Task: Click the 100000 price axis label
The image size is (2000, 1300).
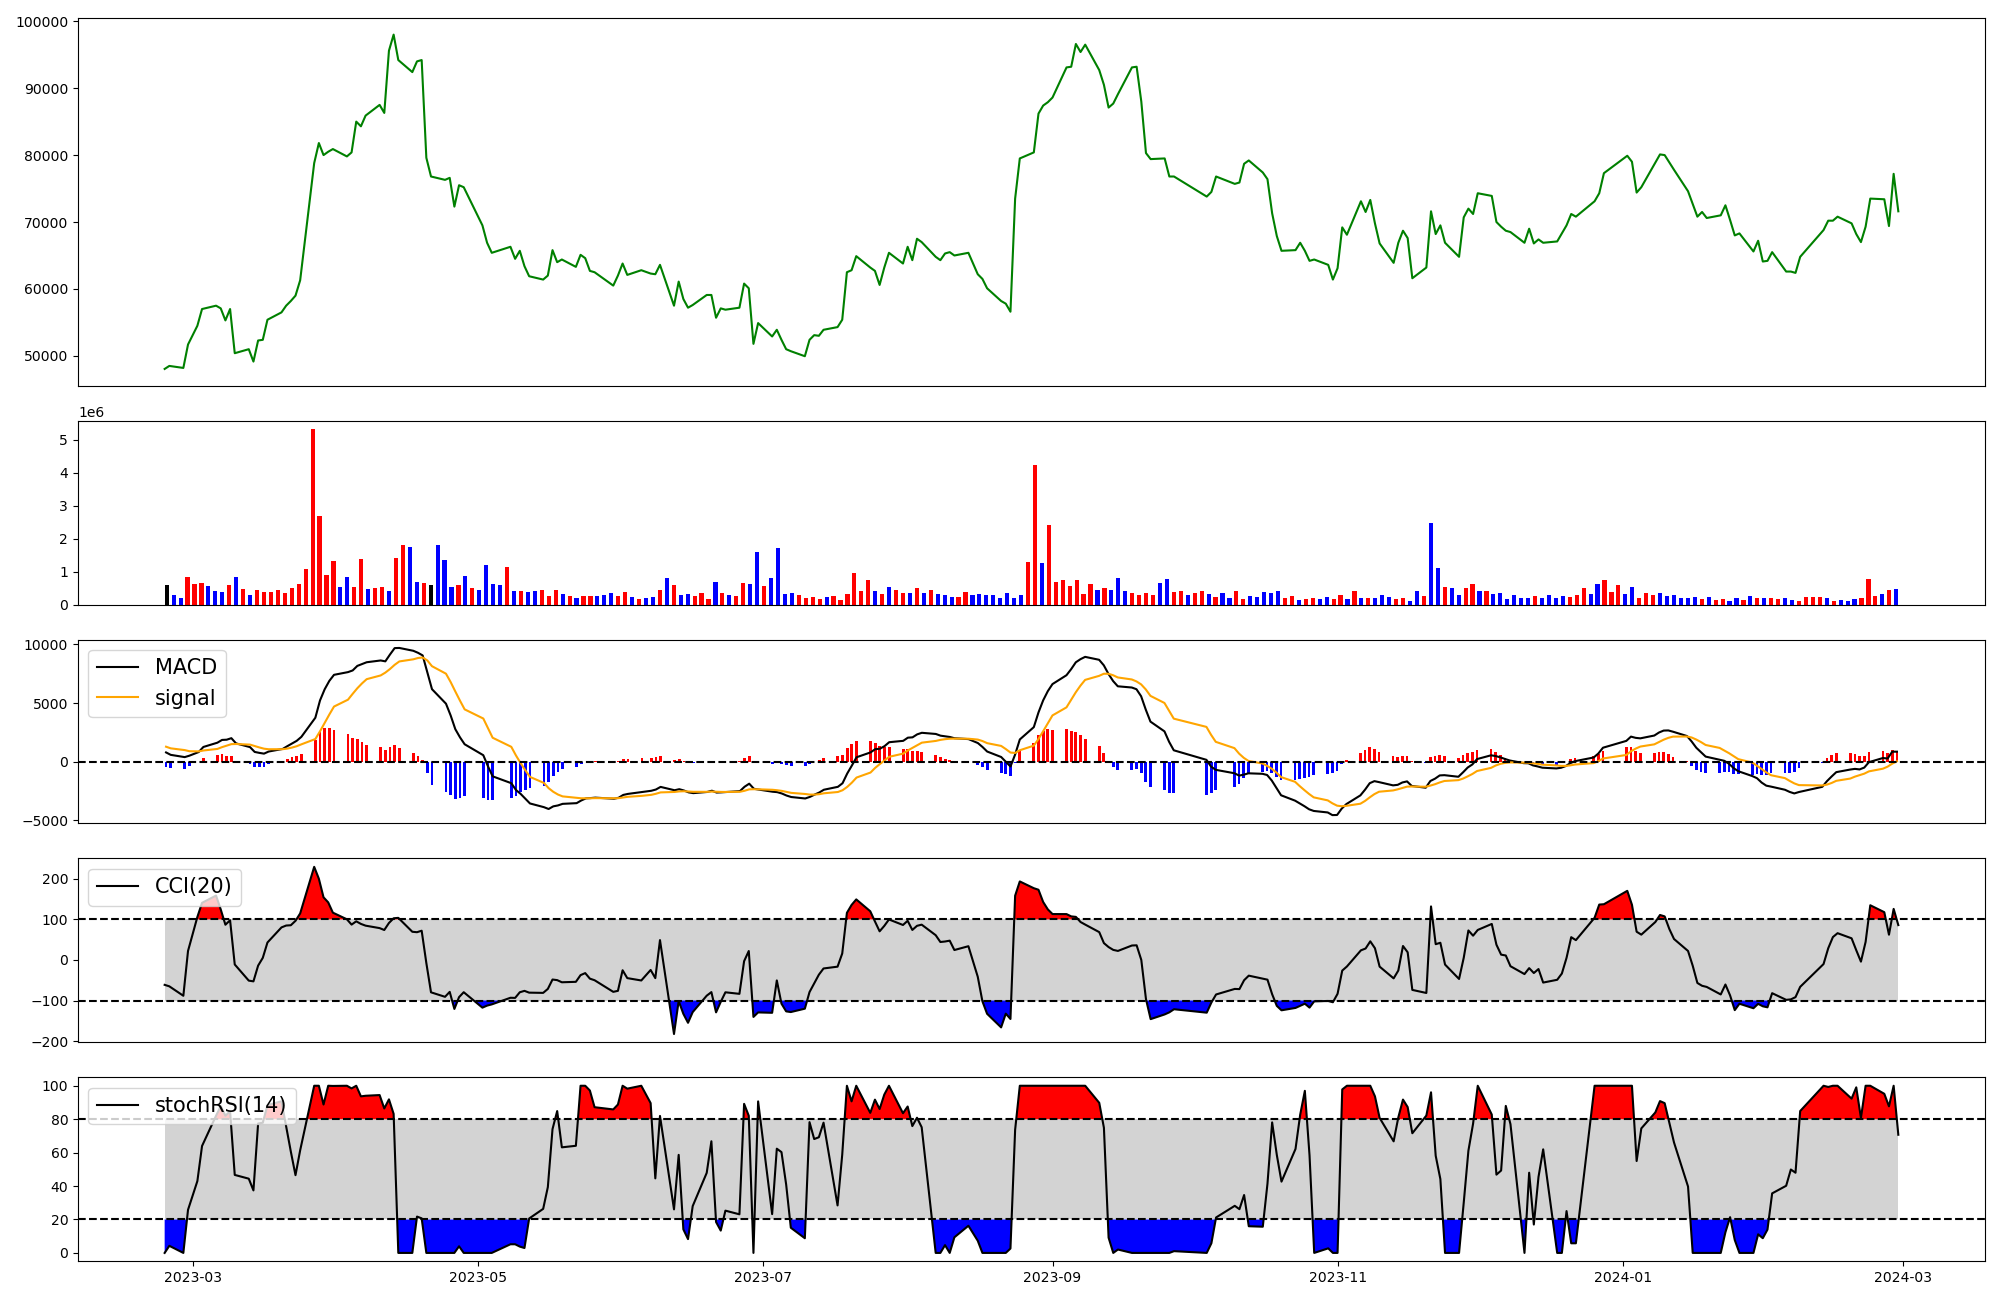Action: 43,22
